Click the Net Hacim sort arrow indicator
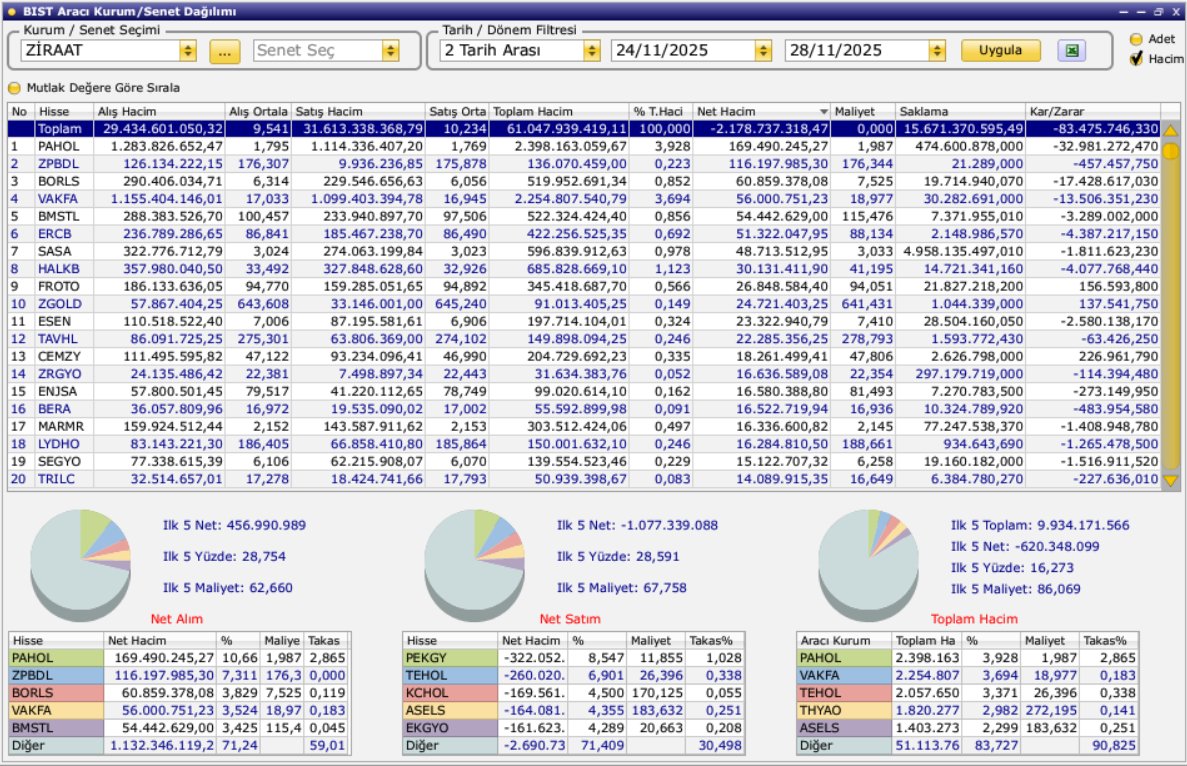Image resolution: width=1187 pixels, height=766 pixels. point(824,112)
